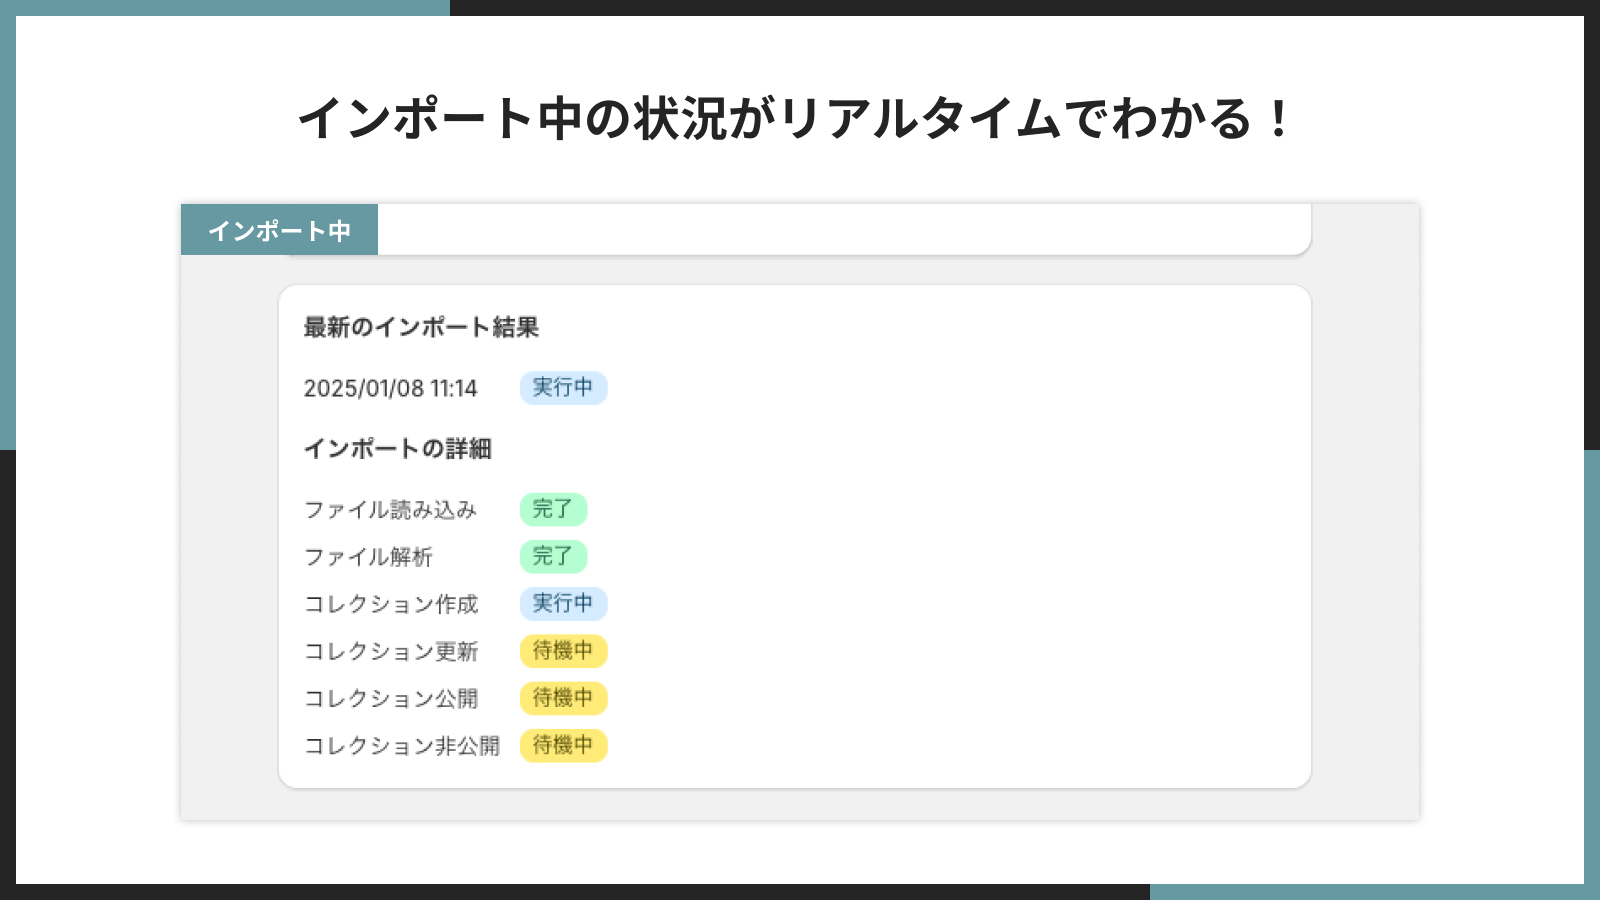Click the timestamp 2025/01/08 11:14
1600x900 pixels.
pos(390,389)
